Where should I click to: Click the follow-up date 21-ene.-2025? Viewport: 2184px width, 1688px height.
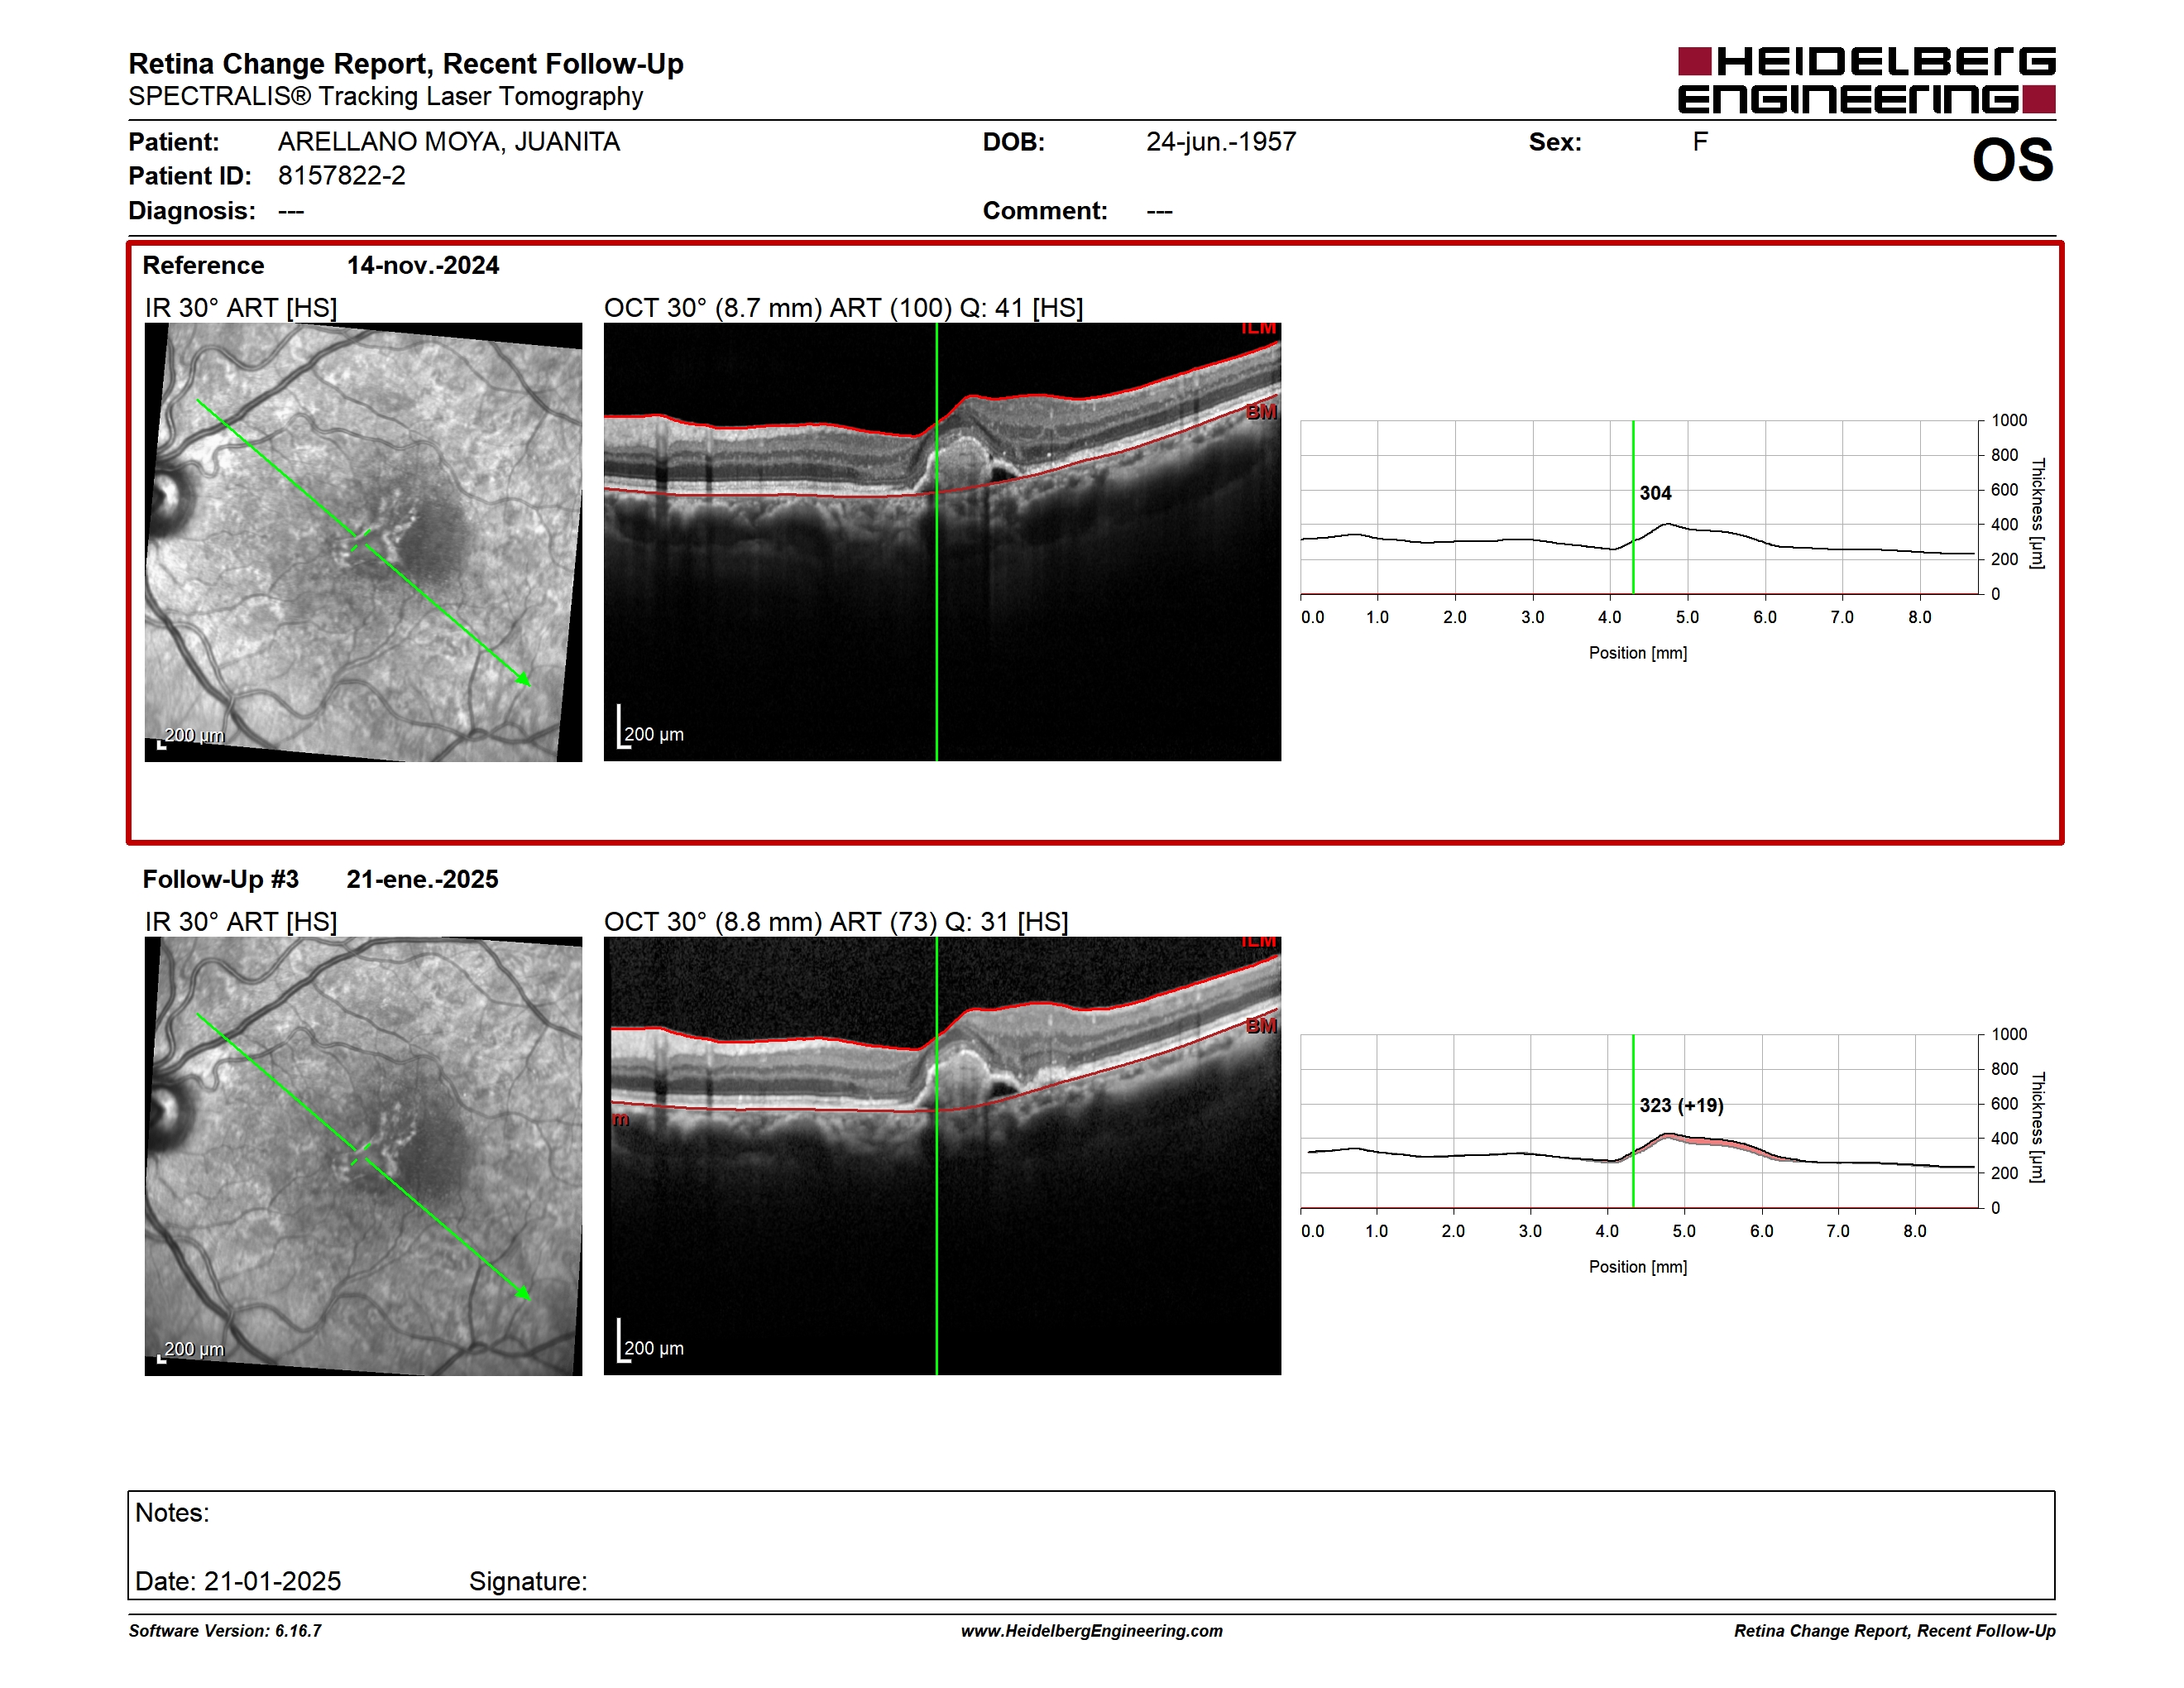[422, 879]
